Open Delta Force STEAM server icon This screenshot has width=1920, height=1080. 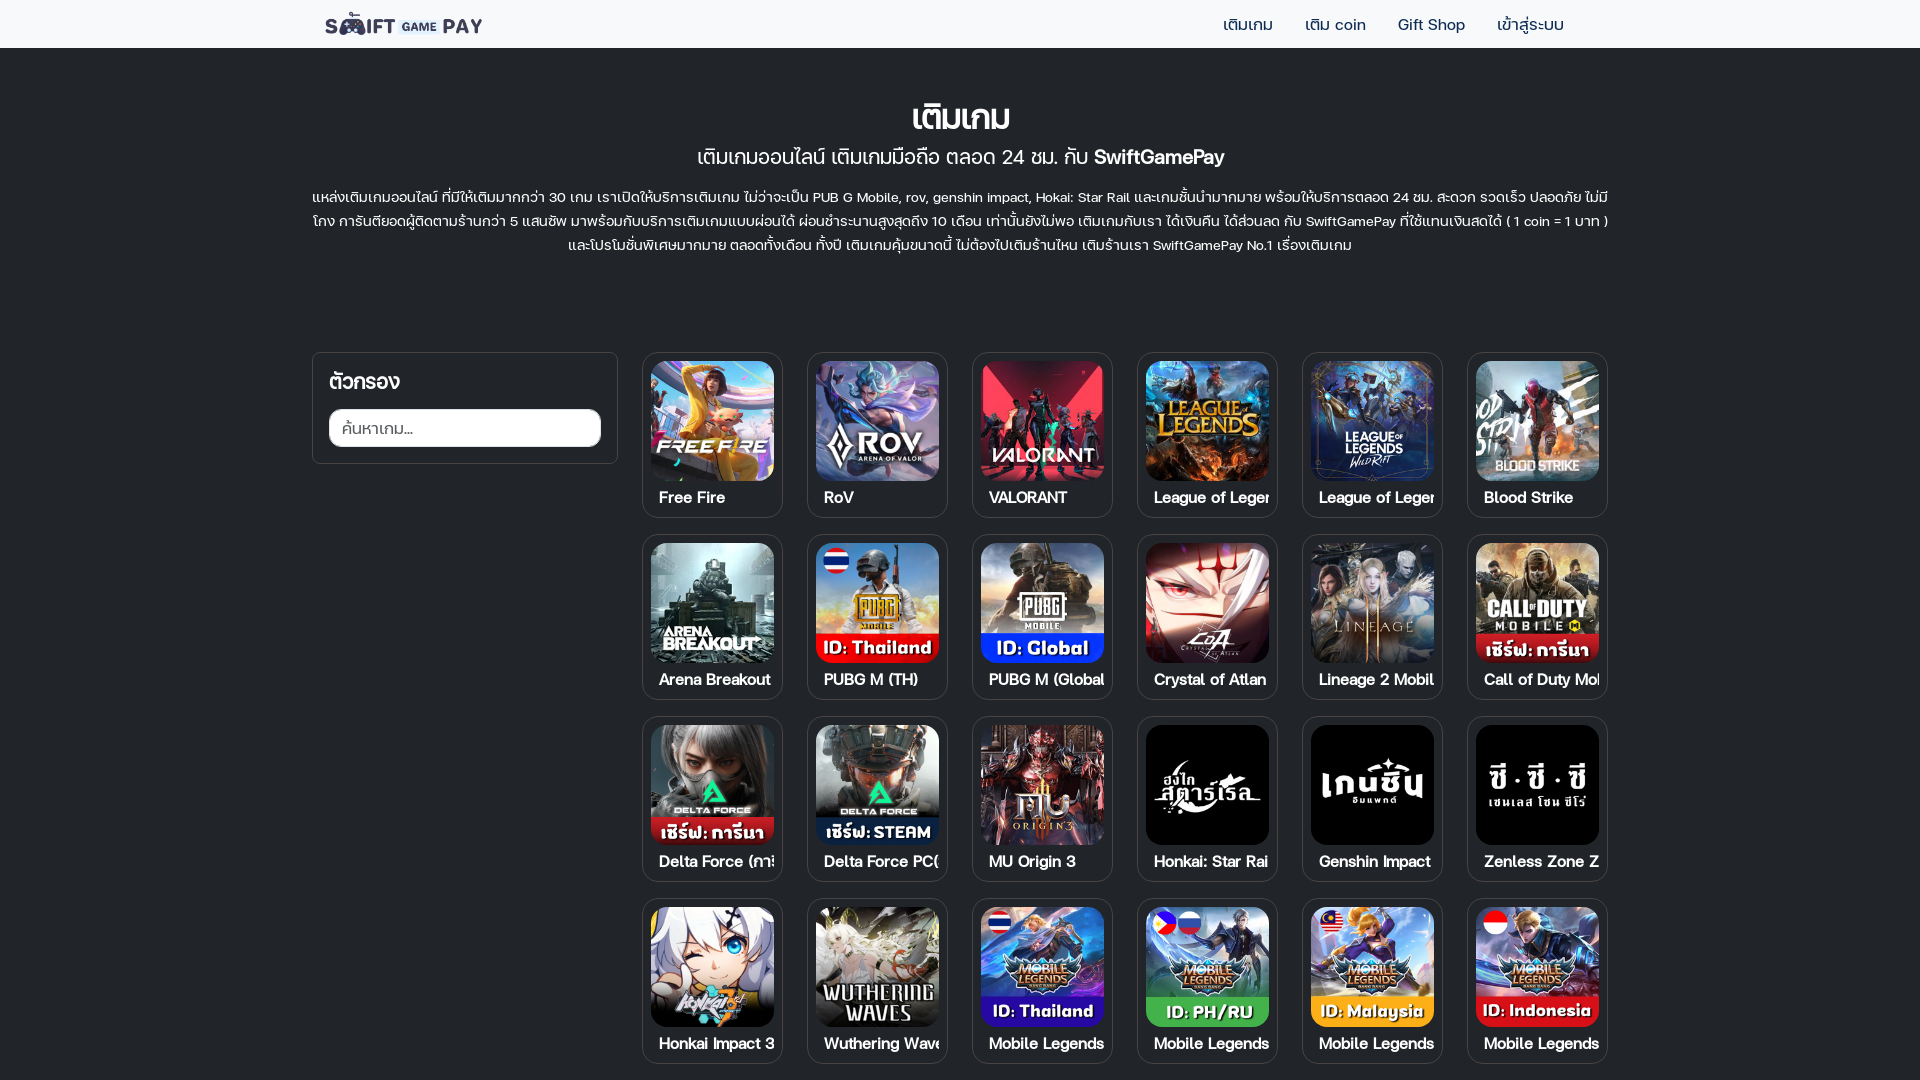click(x=877, y=785)
